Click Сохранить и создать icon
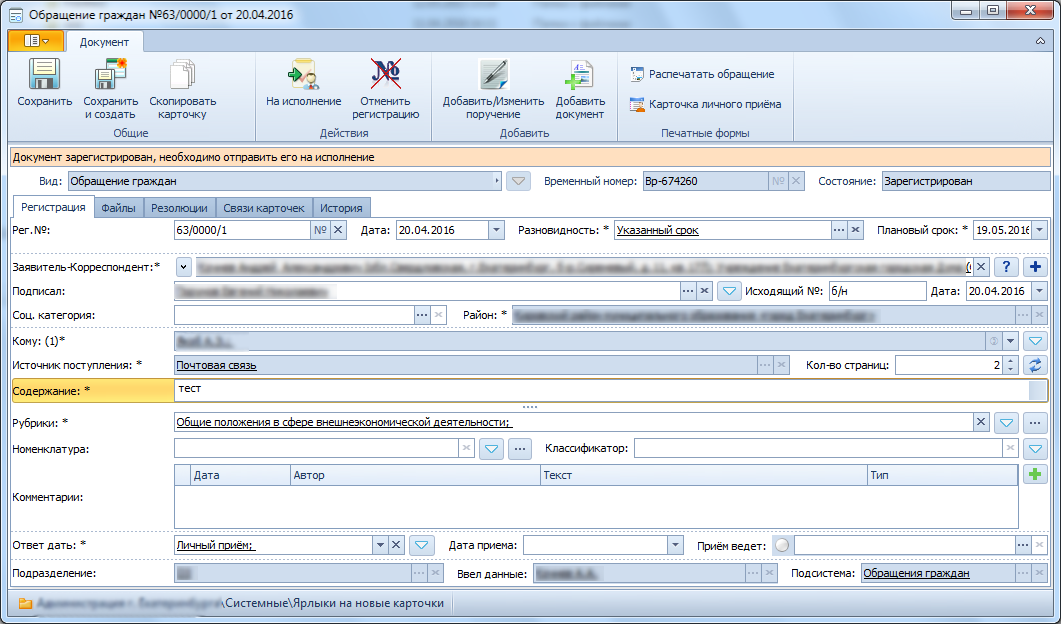The width and height of the screenshot is (1061, 624). tap(111, 74)
